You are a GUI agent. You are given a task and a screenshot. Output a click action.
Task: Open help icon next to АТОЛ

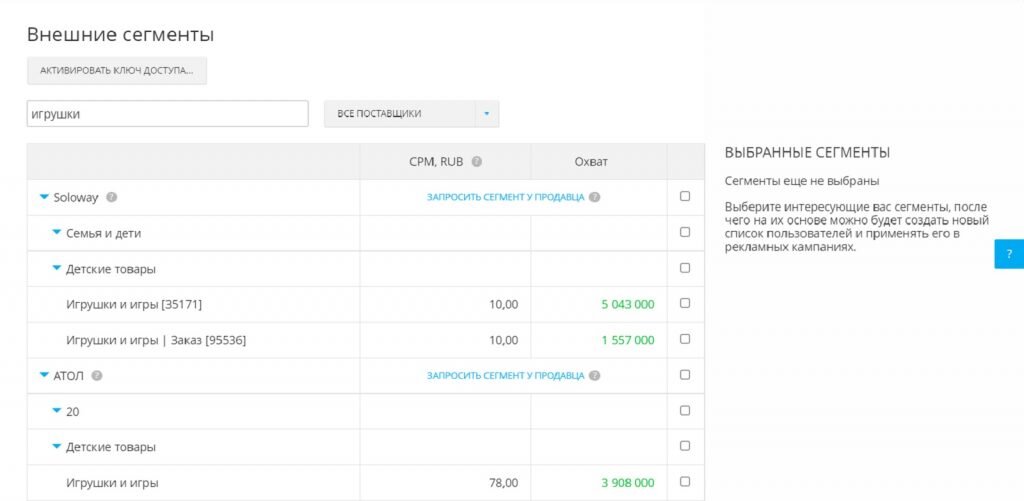point(97,376)
